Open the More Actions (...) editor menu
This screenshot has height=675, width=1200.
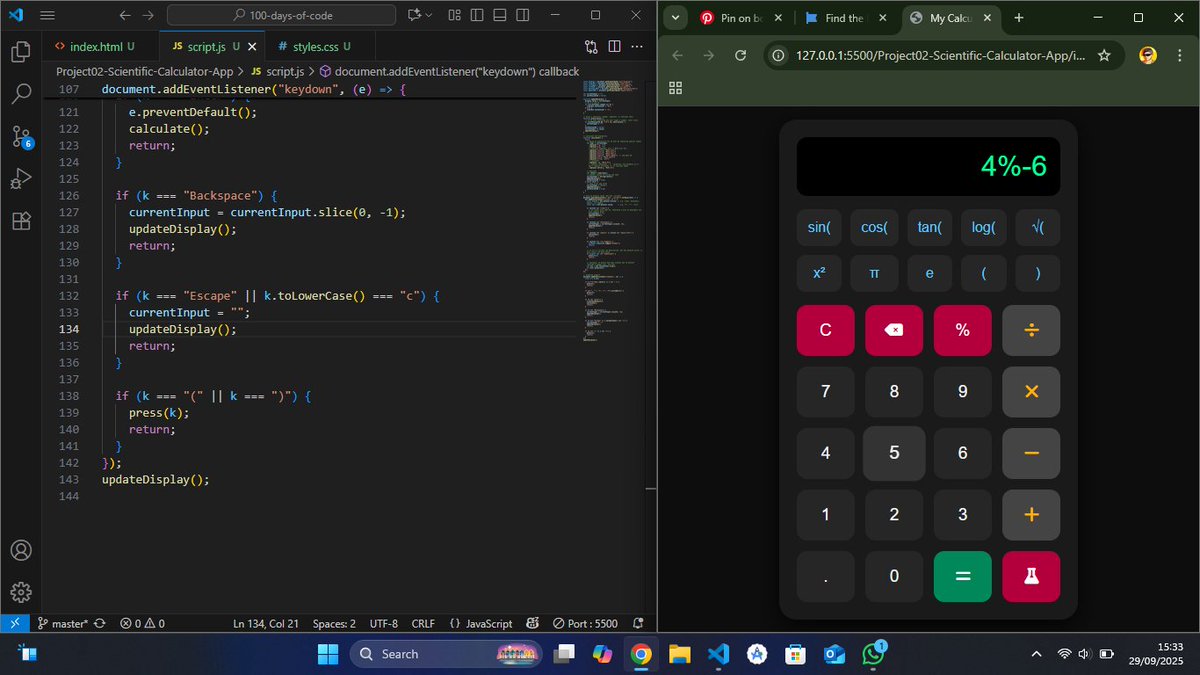(x=637, y=47)
